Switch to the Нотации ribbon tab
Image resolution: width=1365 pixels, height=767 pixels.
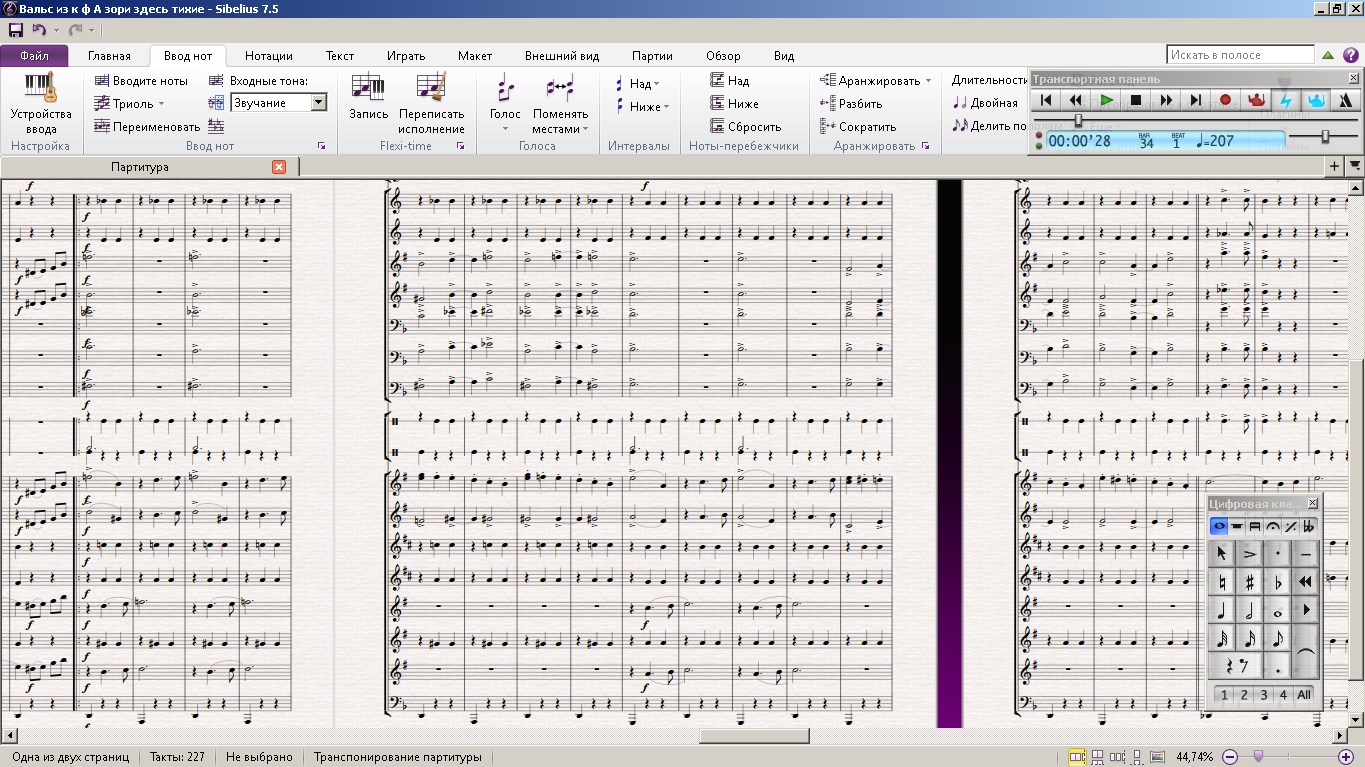(269, 56)
